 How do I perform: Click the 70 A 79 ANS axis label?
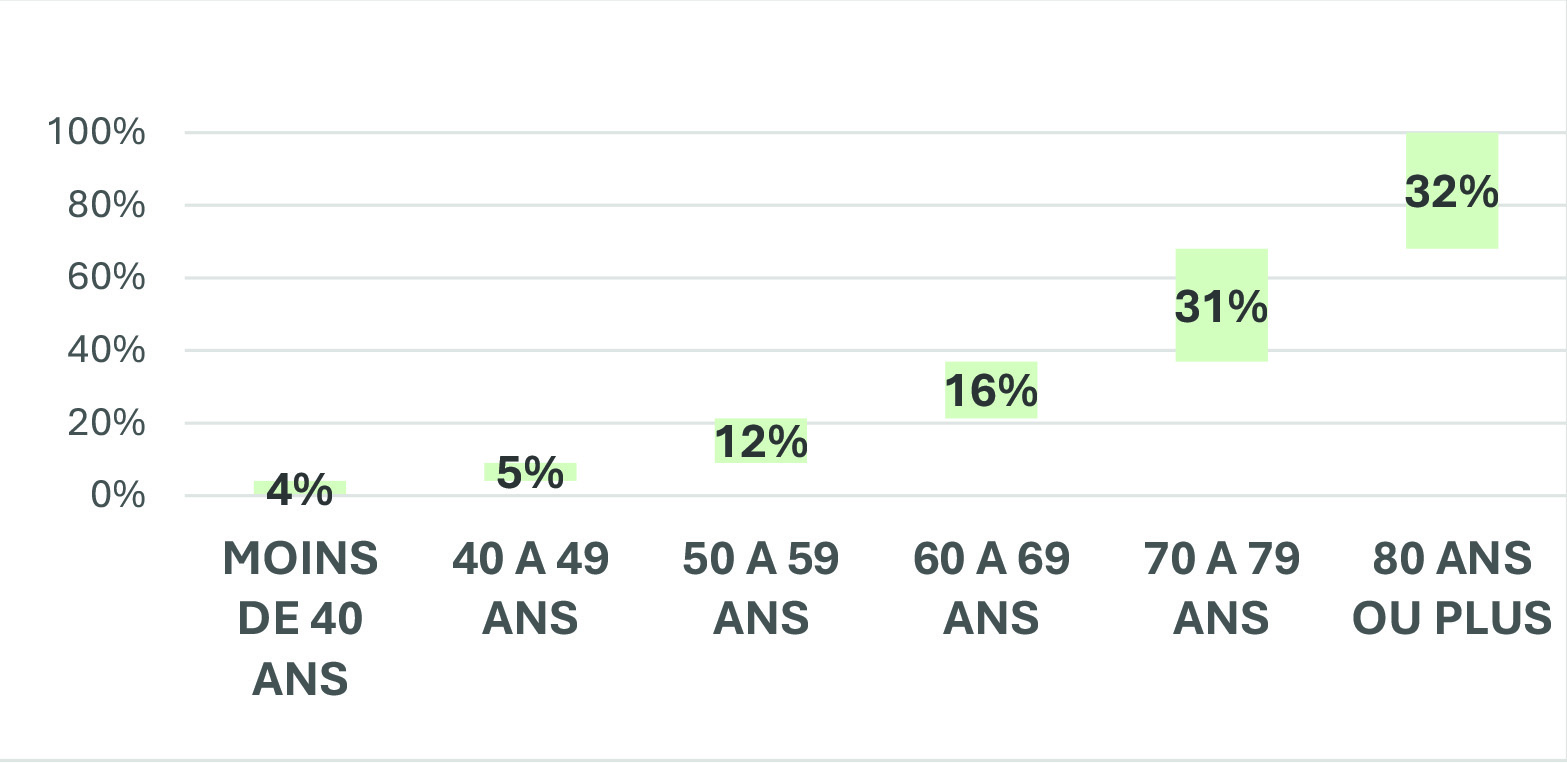pyautogui.click(x=1221, y=589)
